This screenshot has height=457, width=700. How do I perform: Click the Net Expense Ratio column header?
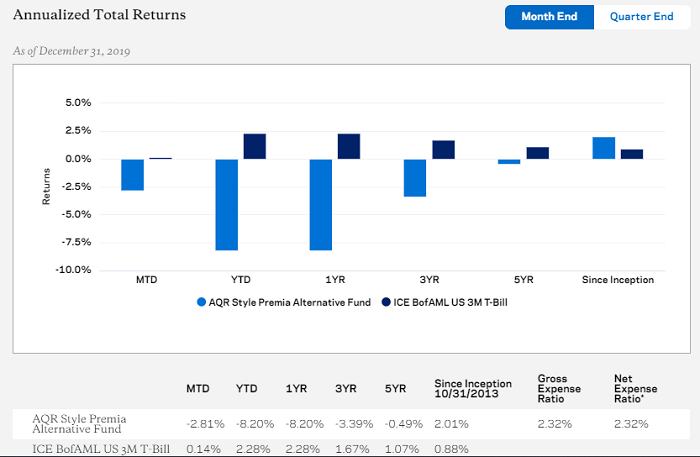click(635, 389)
